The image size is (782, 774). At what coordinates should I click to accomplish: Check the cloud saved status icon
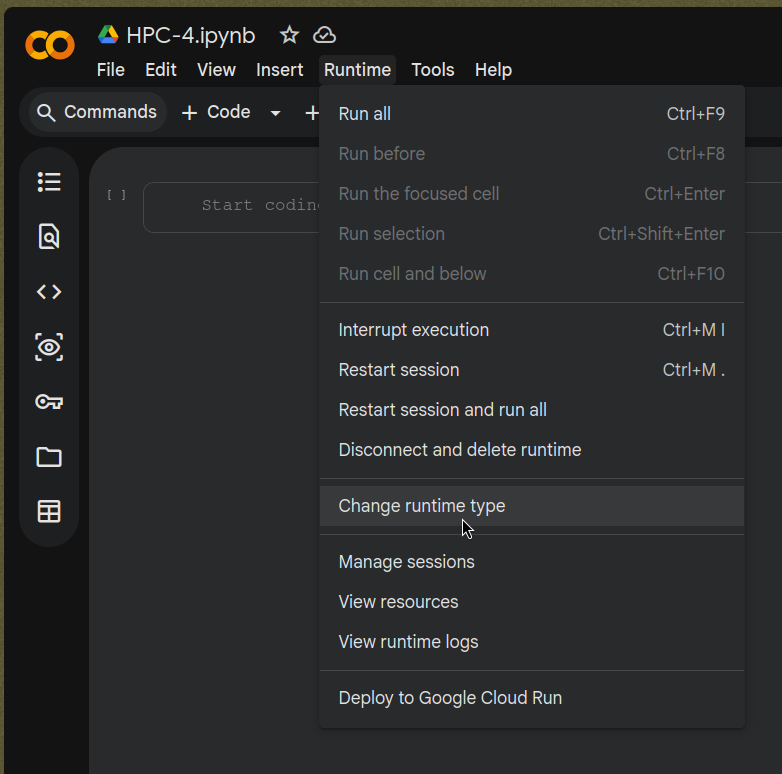pos(324,35)
